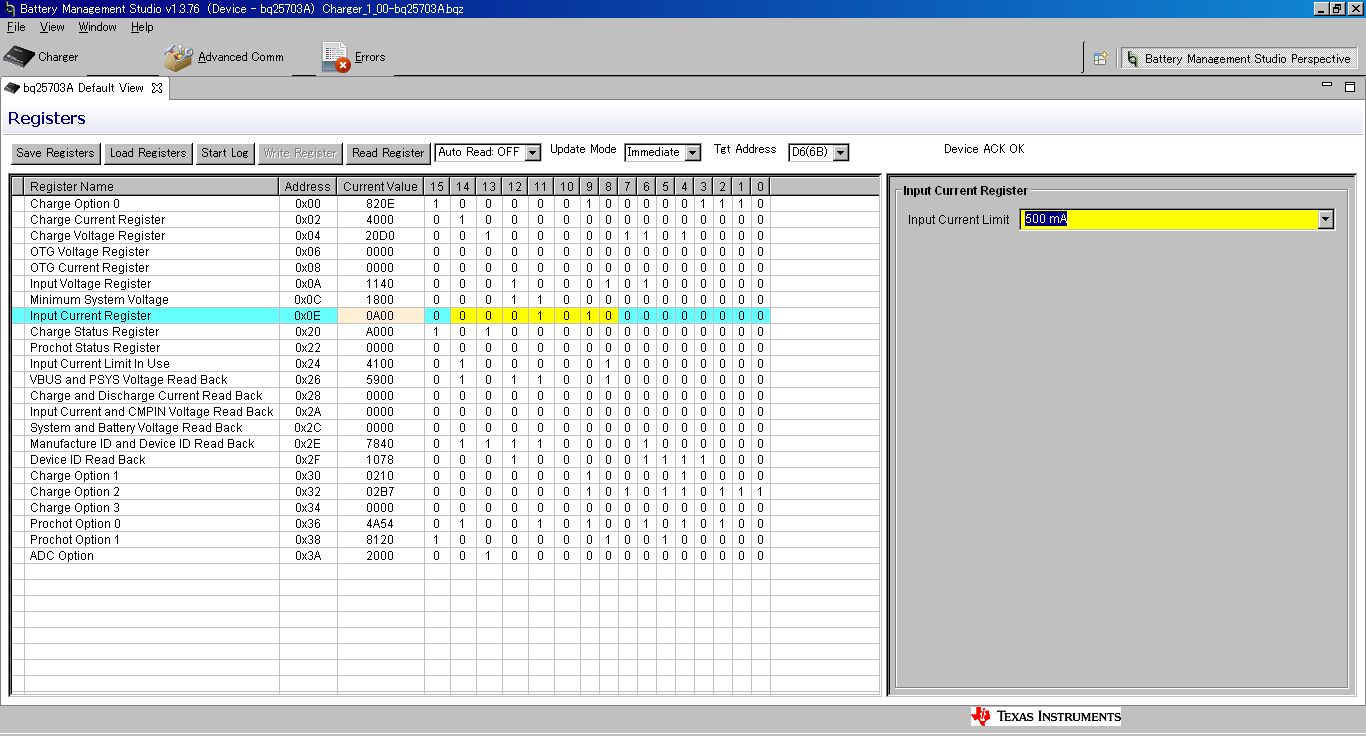The image size is (1366, 736).
Task: Open the File menu
Action: click(16, 27)
